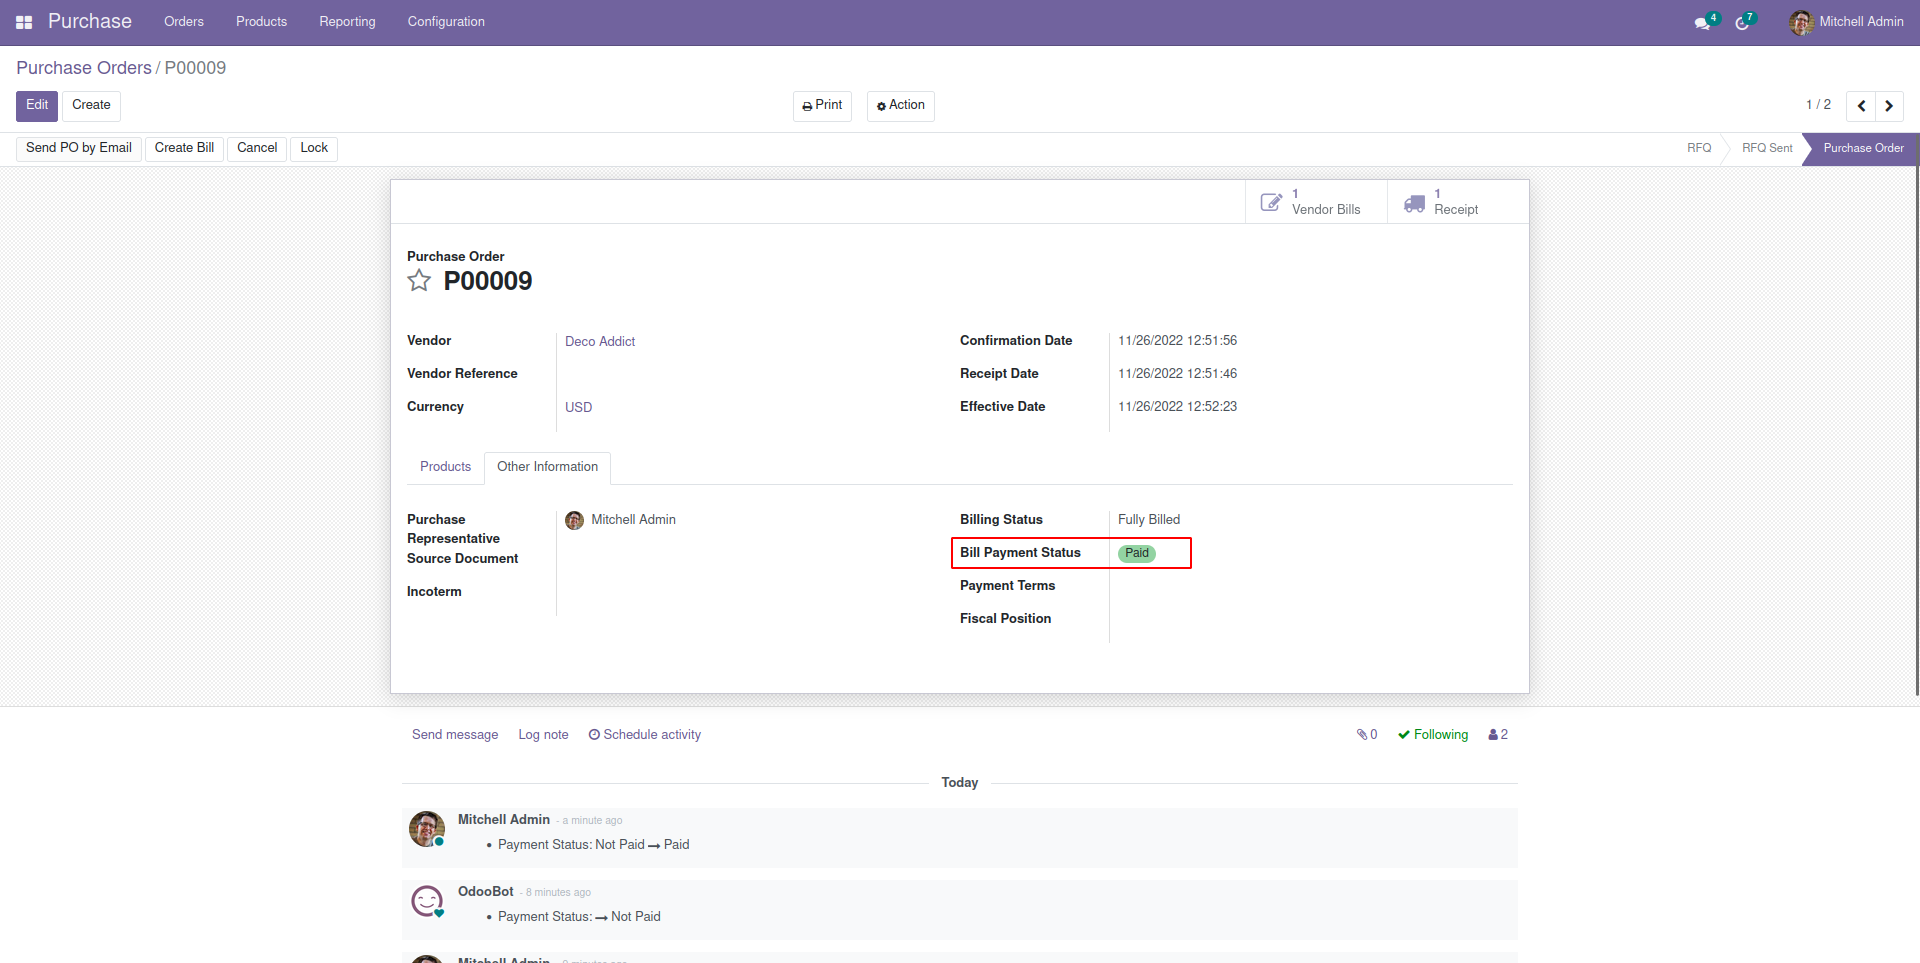Open the conversations chat icon
1920x963 pixels.
pos(1702,22)
